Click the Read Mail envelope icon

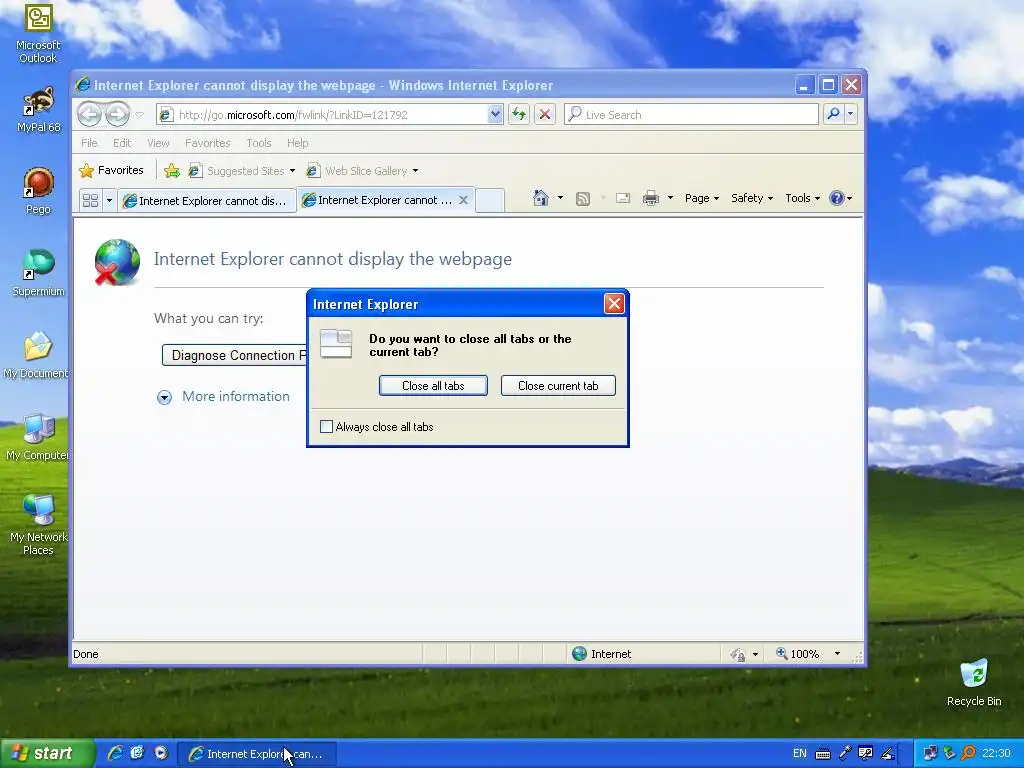pos(623,198)
